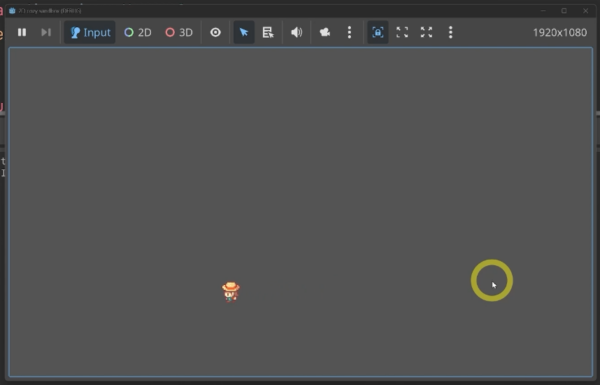Minimize the game debug window
The height and width of the screenshot is (385, 600).
tap(543, 11)
